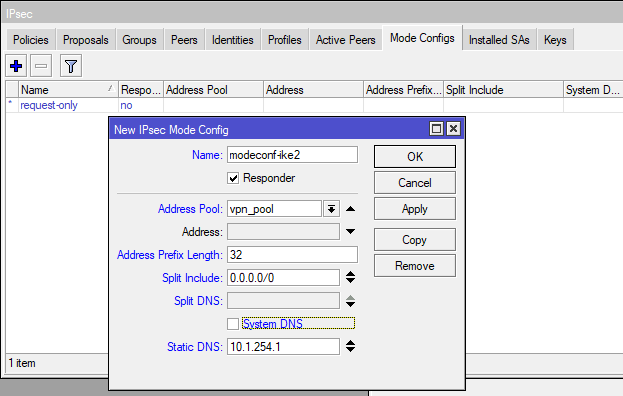Maximize the New IPsec Mode Config dialog
This screenshot has height=396, width=623.
[x=436, y=129]
